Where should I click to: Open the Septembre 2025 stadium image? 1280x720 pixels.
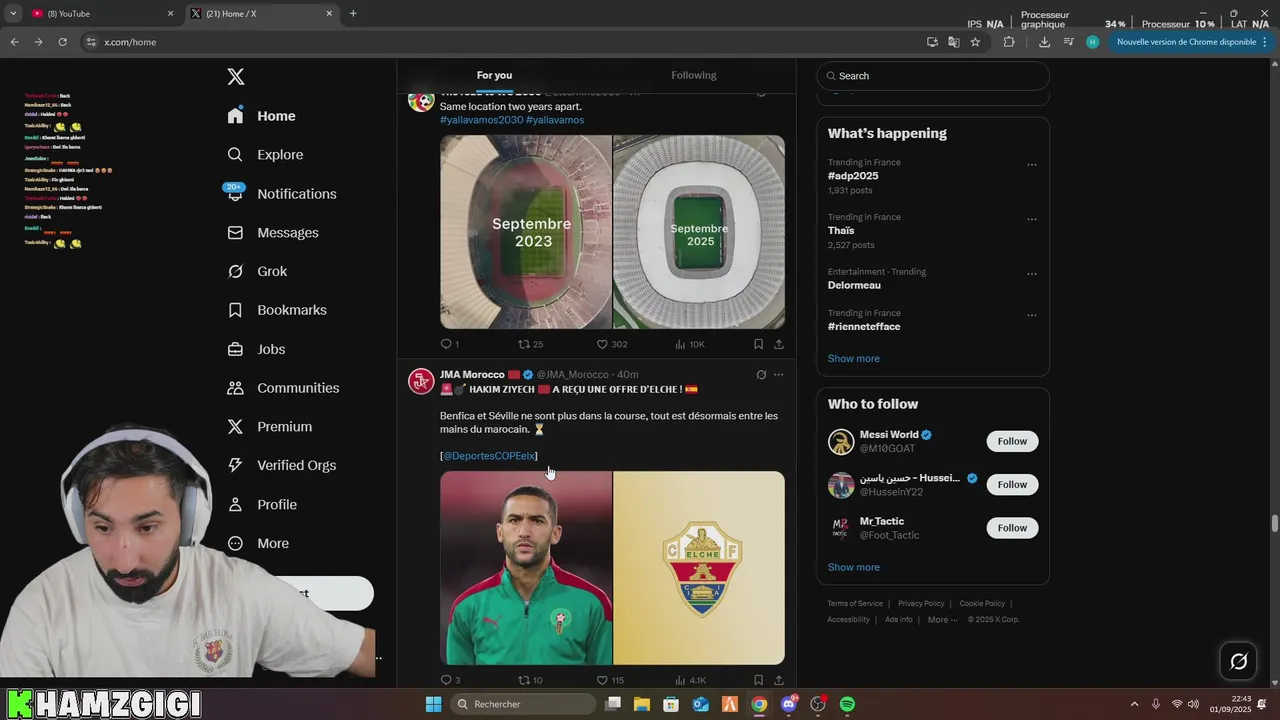(x=699, y=232)
